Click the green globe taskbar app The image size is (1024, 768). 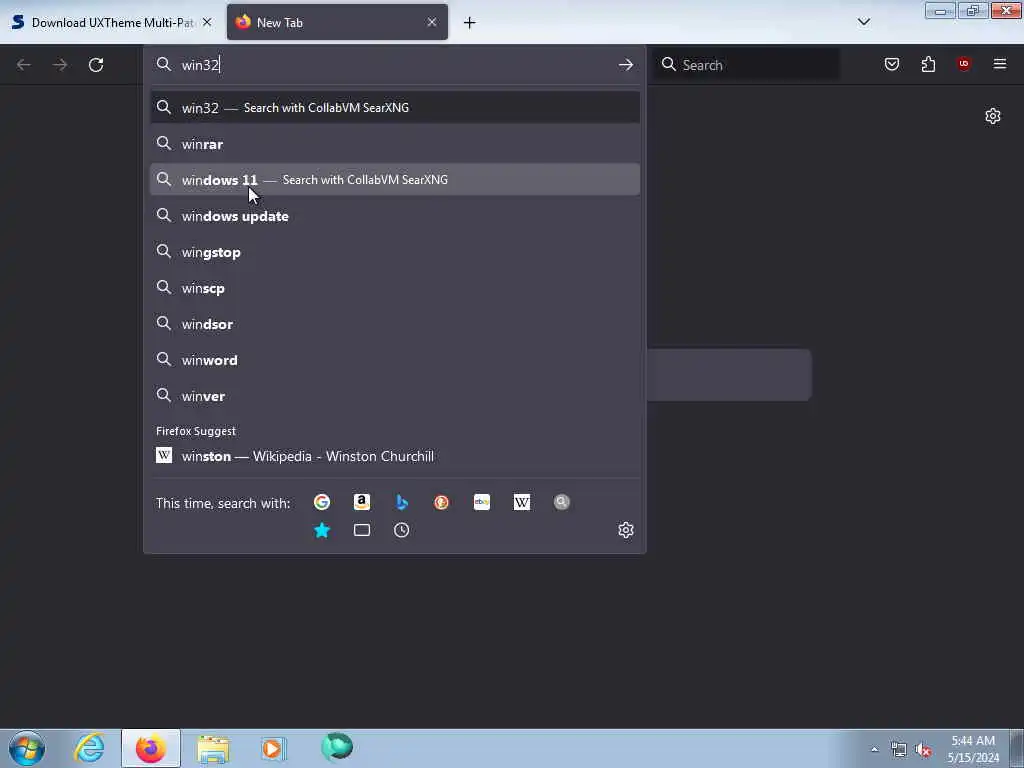337,748
